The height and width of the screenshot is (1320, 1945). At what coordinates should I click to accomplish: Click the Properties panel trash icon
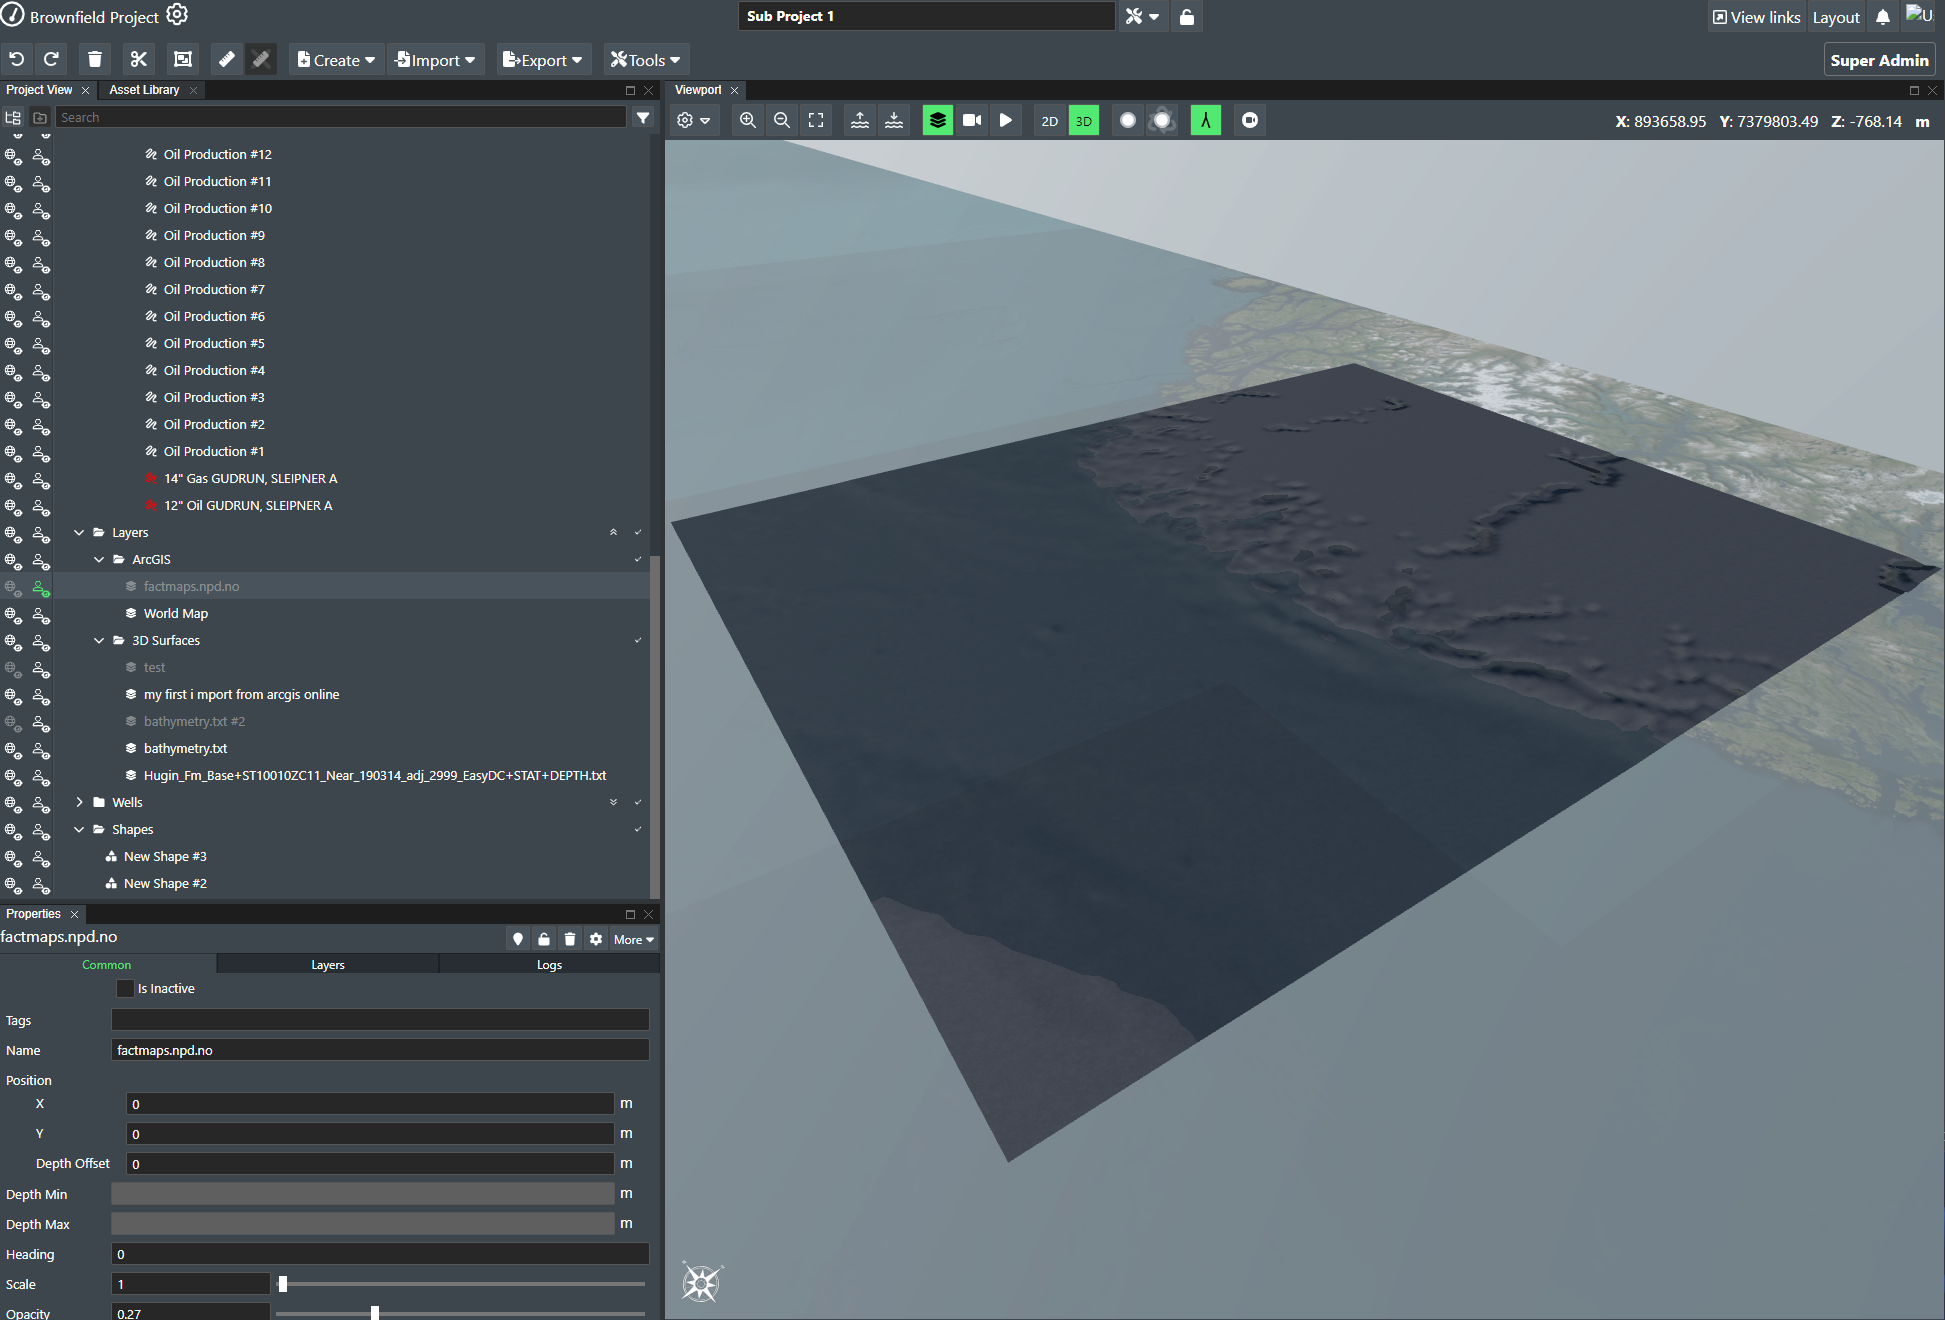pos(570,939)
